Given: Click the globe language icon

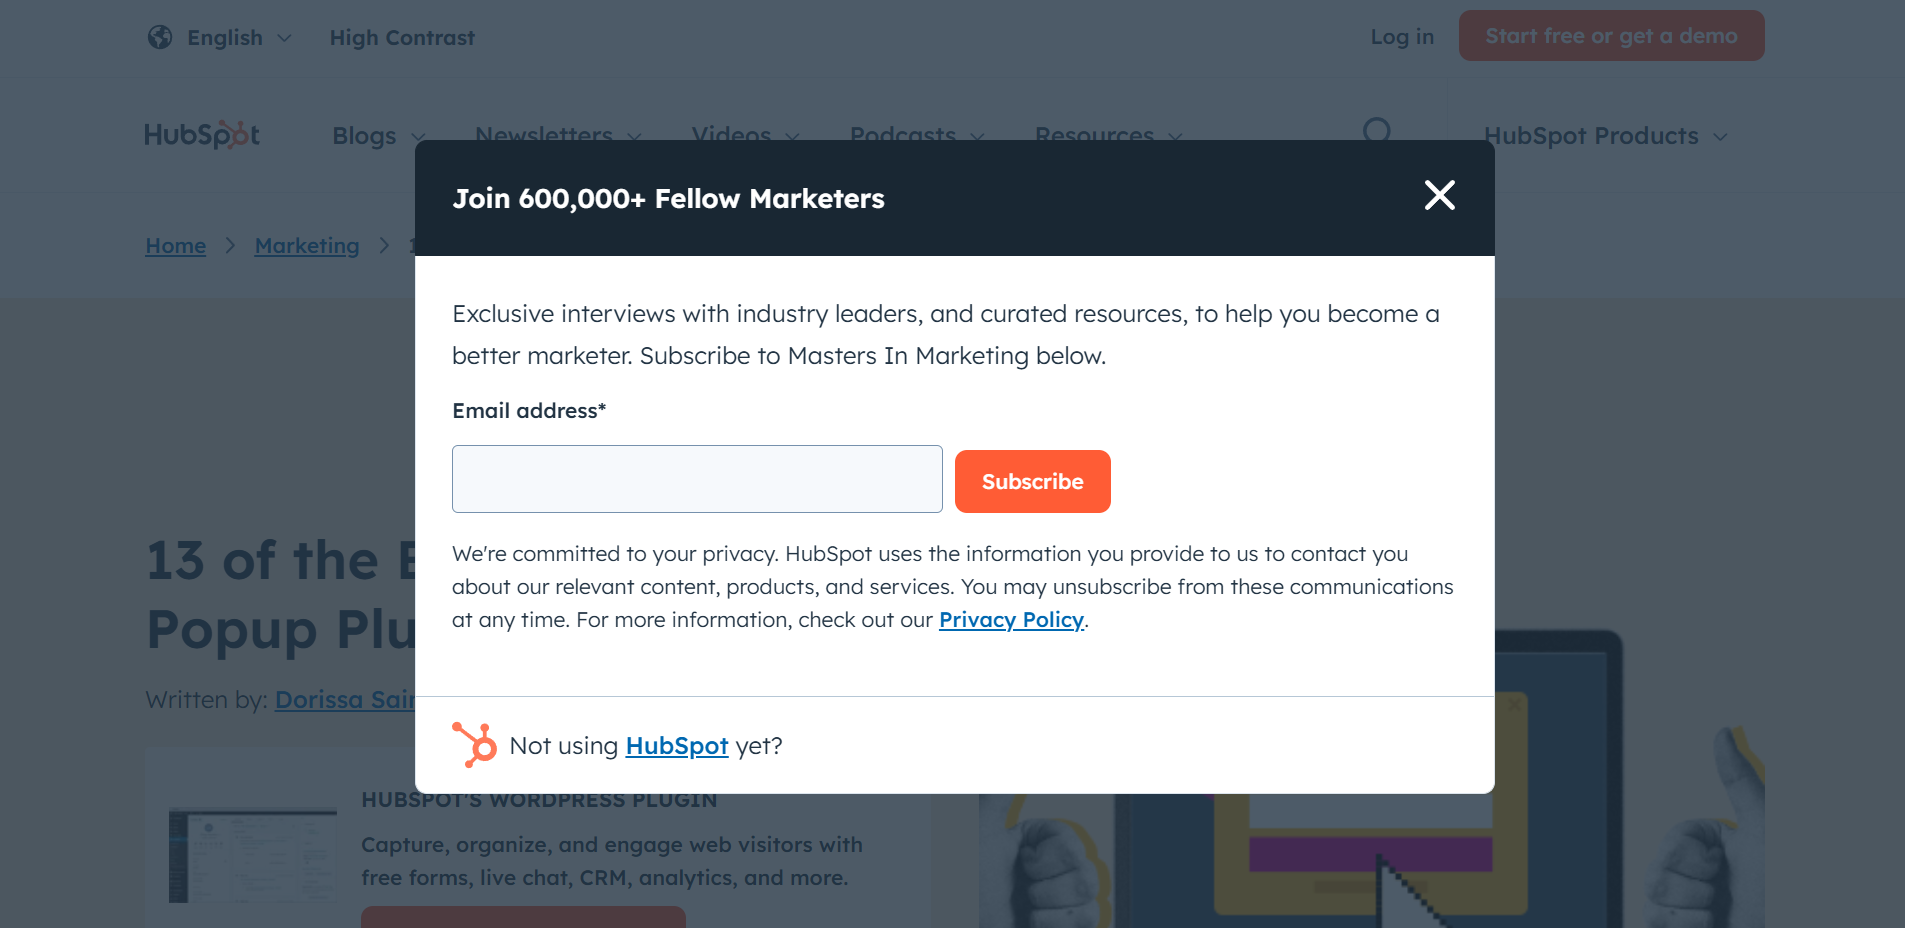Looking at the screenshot, I should (x=160, y=37).
